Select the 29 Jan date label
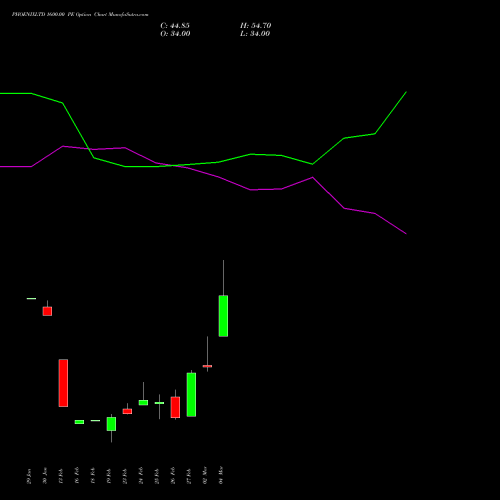The height and width of the screenshot is (500, 500). click(x=29, y=476)
